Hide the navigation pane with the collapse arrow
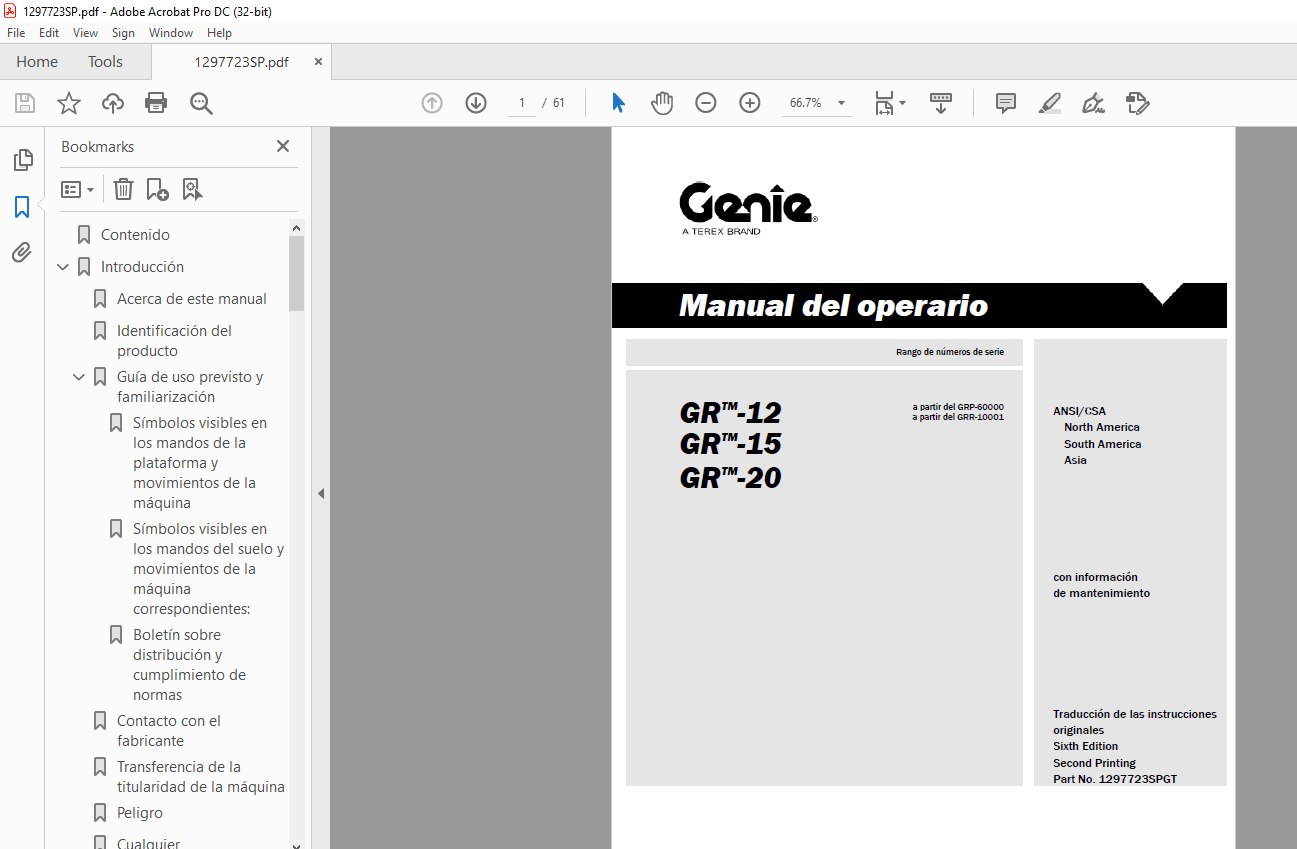Viewport: 1297px width, 849px height. pos(321,493)
